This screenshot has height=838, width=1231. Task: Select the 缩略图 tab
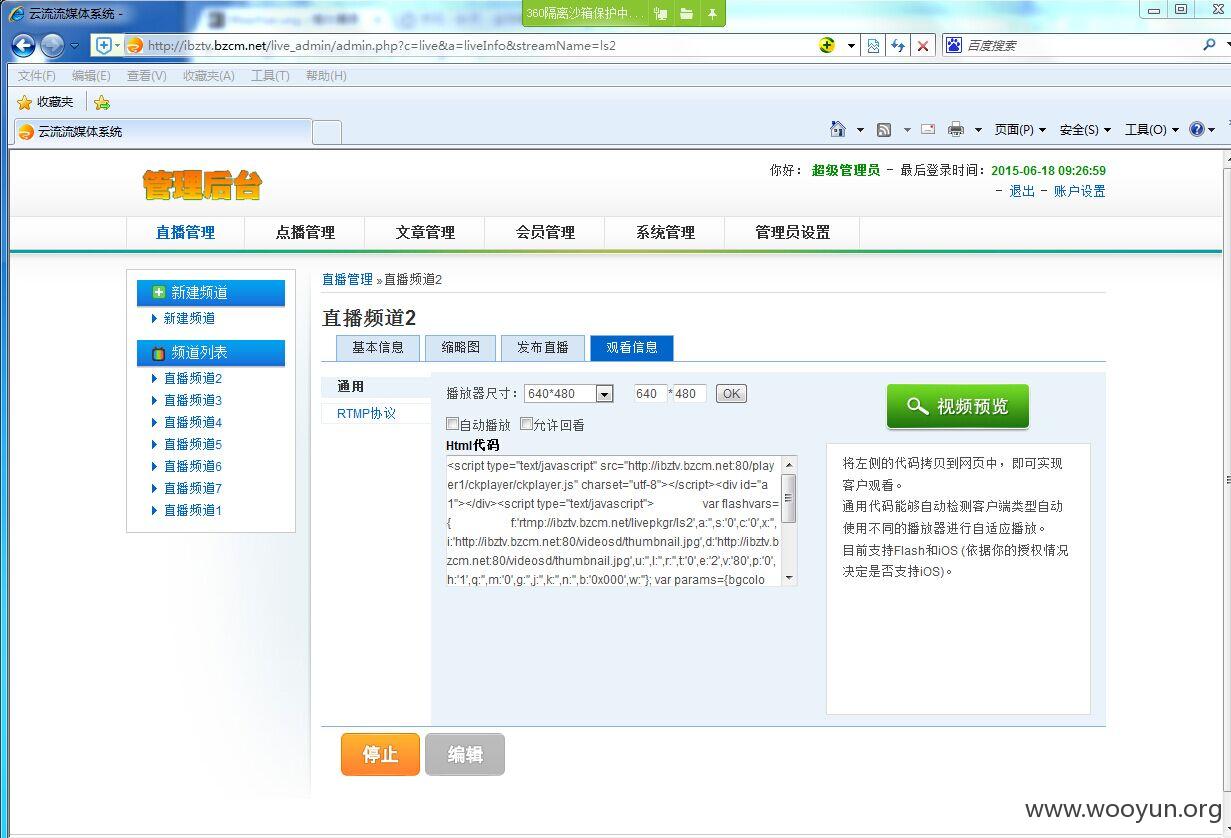(x=461, y=348)
